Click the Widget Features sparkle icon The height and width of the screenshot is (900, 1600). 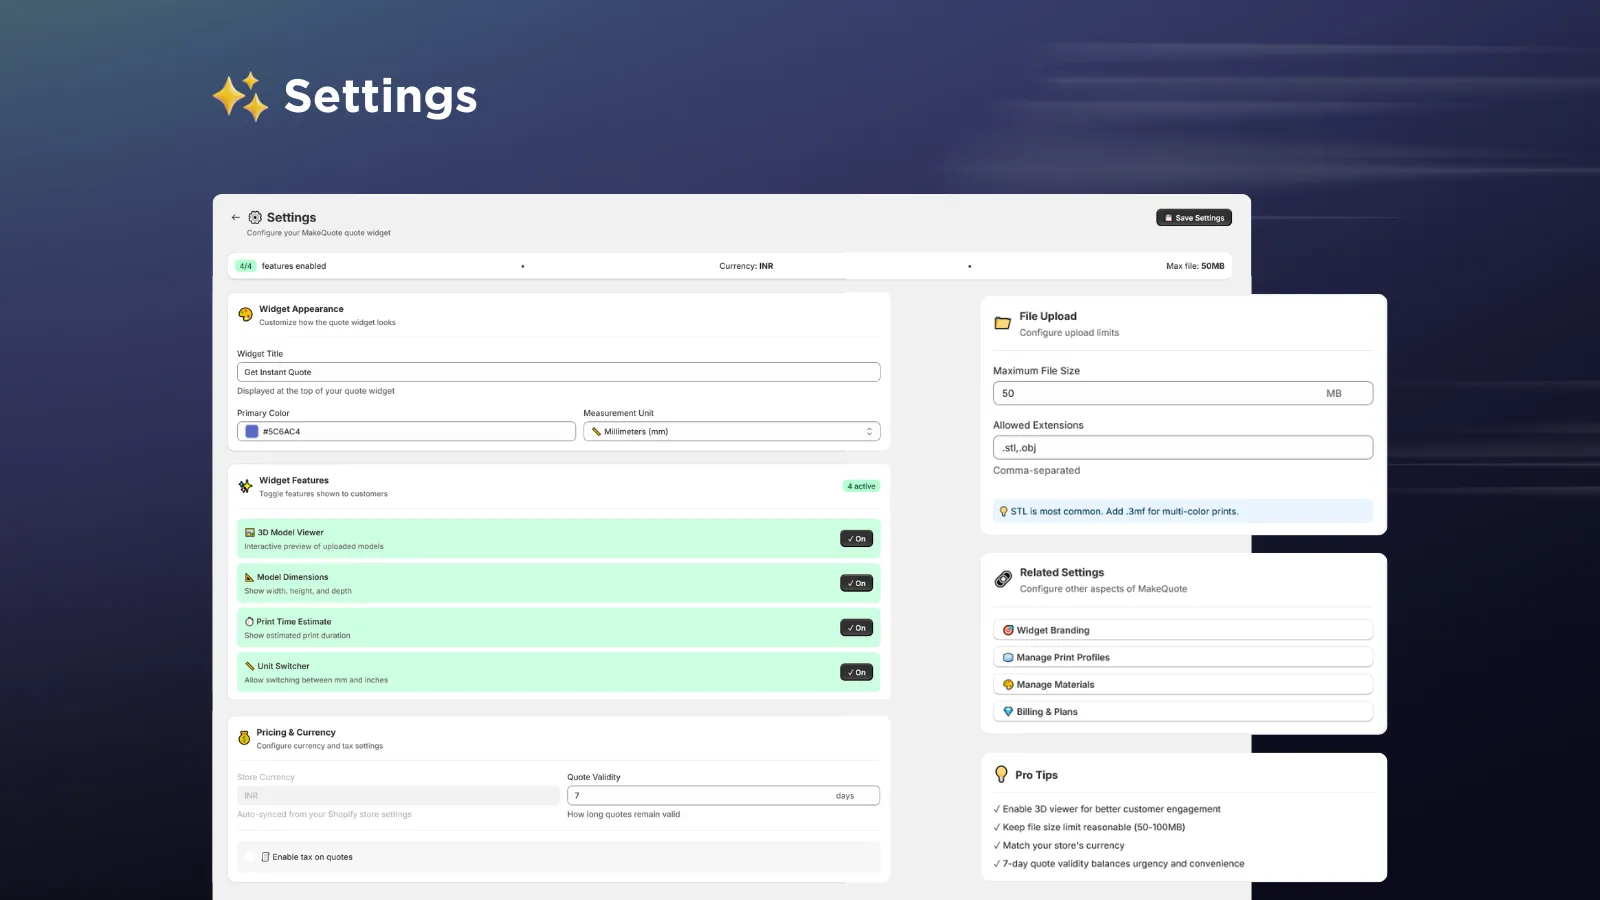tap(244, 486)
